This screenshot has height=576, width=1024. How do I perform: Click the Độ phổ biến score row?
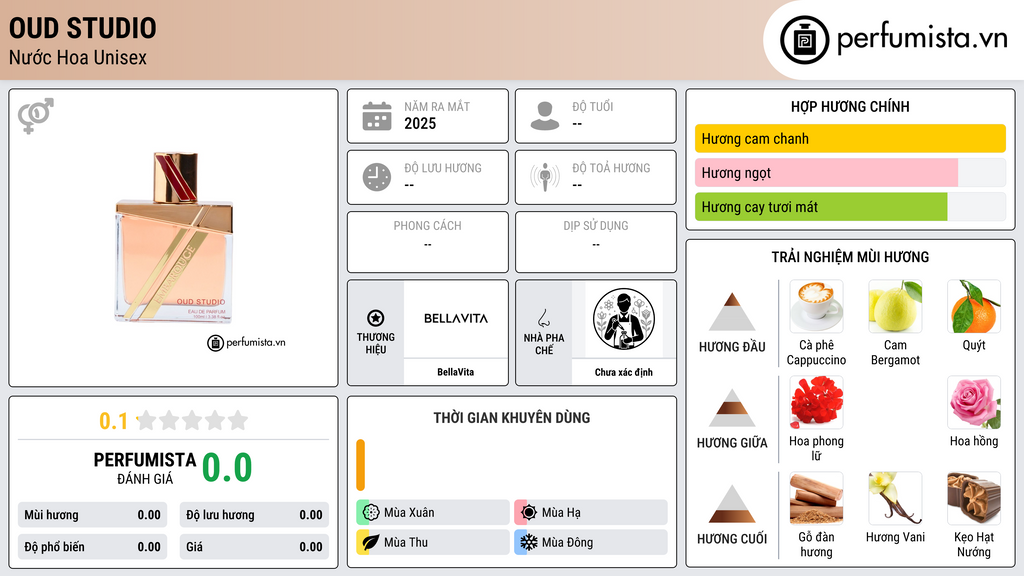pyautogui.click(x=92, y=547)
